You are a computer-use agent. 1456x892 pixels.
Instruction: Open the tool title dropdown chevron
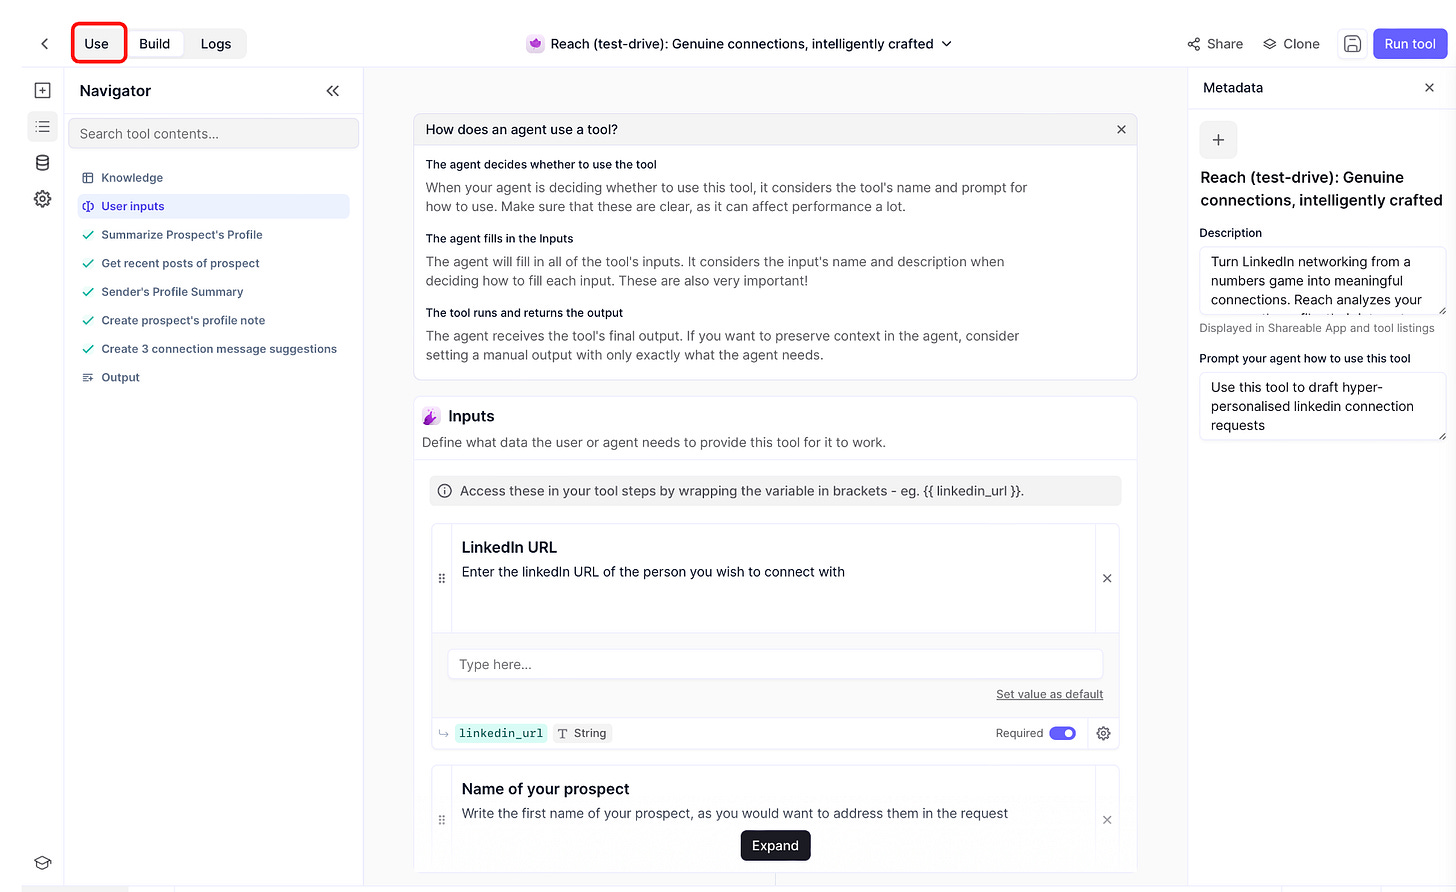[x=947, y=44]
